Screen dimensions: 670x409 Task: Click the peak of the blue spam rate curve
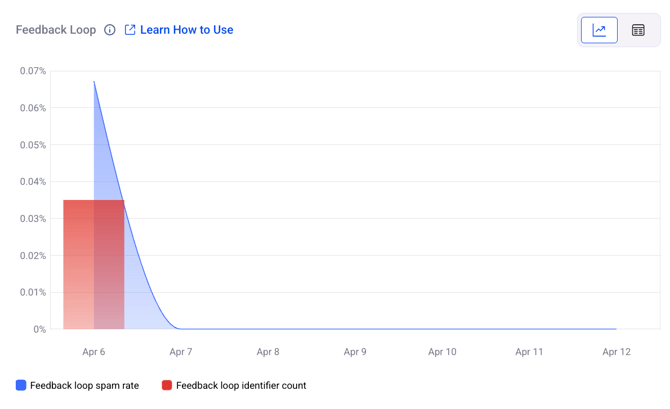coord(94,82)
